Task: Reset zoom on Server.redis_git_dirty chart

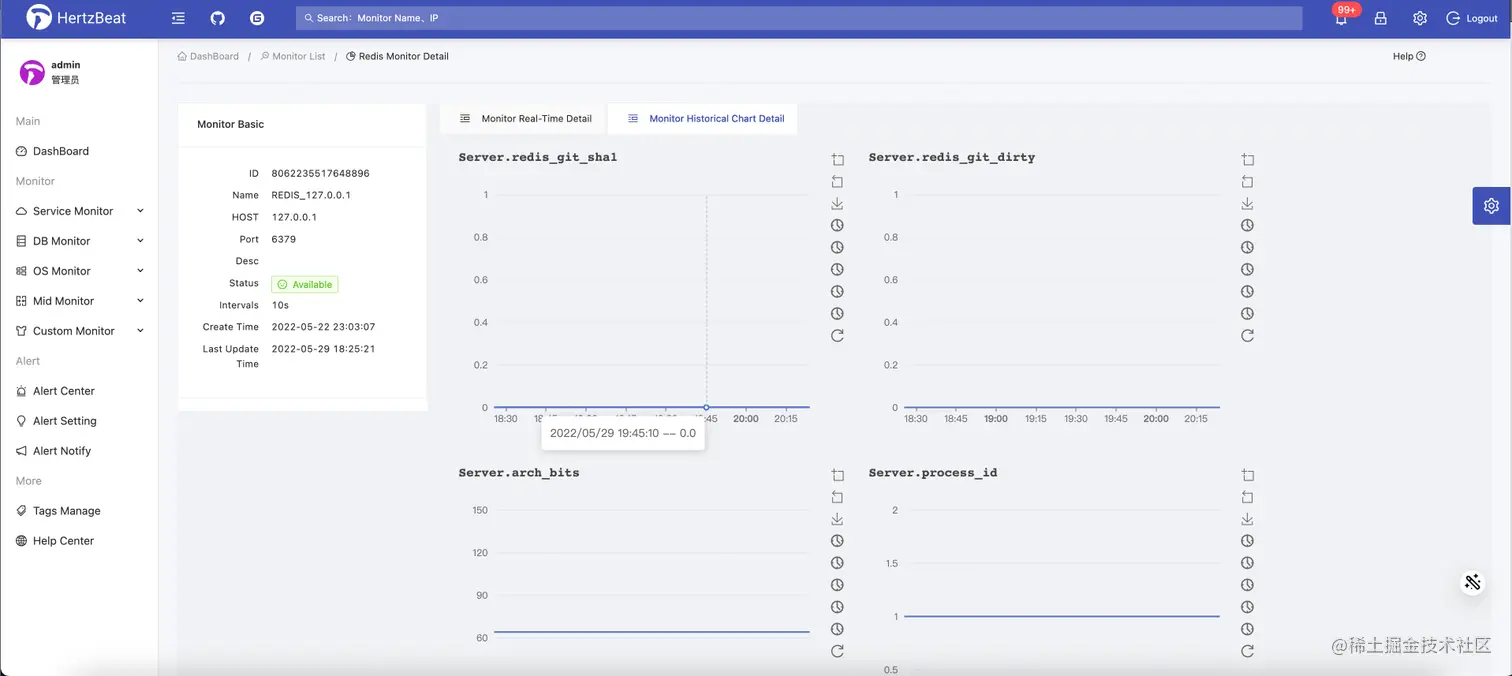Action: (x=1248, y=182)
